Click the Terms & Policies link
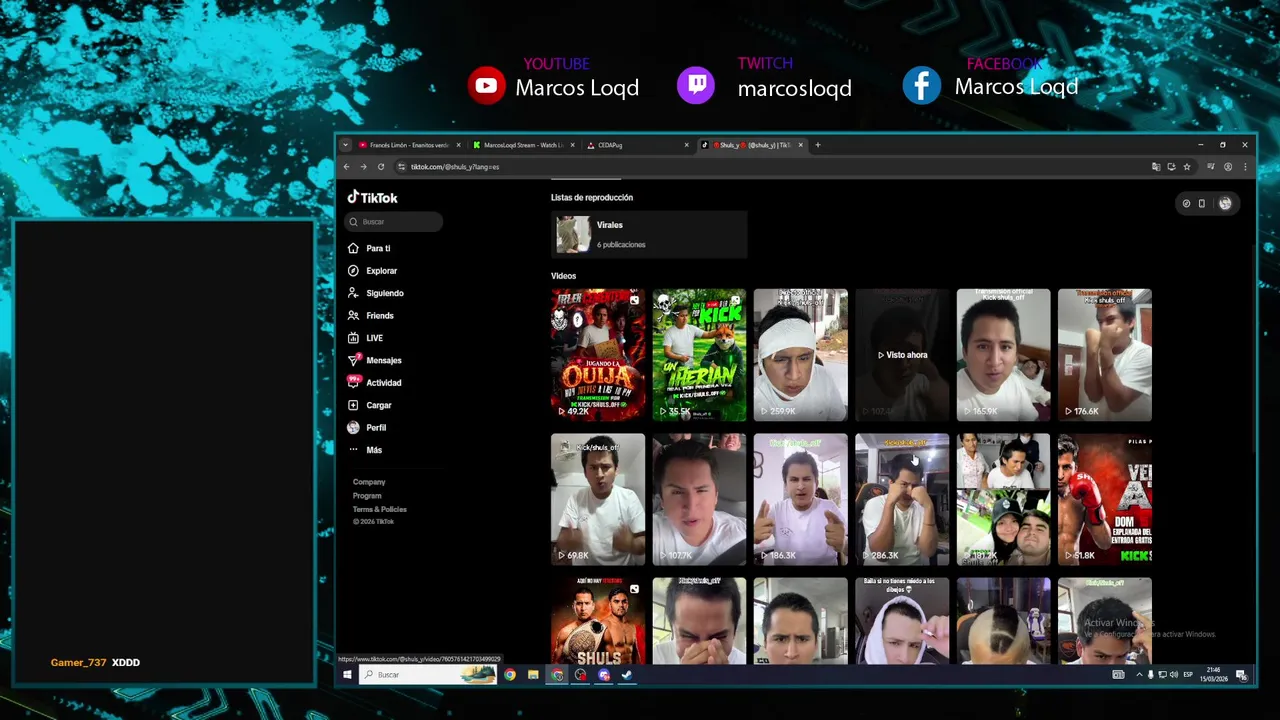This screenshot has height=720, width=1280. pyautogui.click(x=379, y=509)
